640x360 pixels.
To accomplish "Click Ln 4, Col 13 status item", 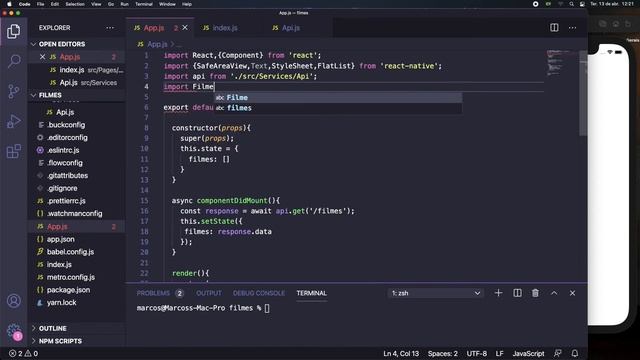I will tap(401, 353).
